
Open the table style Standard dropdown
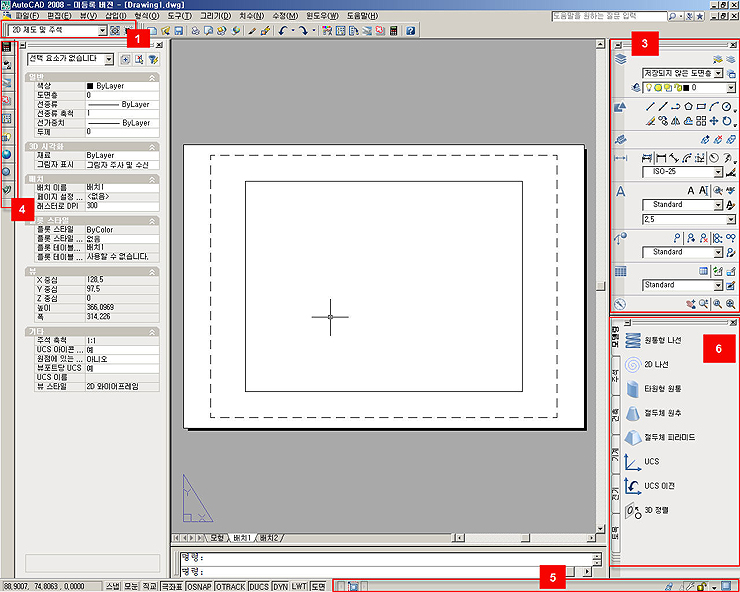coord(682,285)
